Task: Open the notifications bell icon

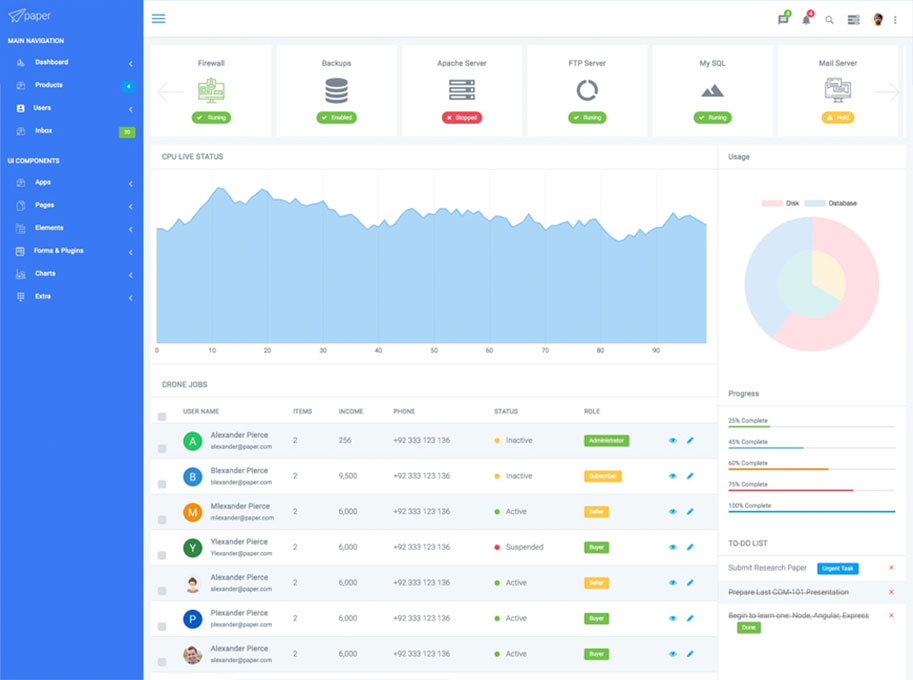Action: (806, 20)
